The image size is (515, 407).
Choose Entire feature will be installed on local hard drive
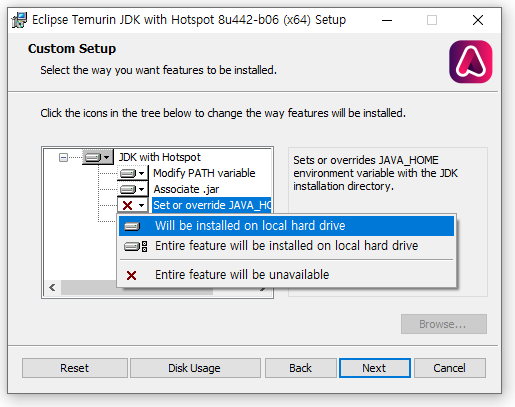pyautogui.click(x=286, y=246)
